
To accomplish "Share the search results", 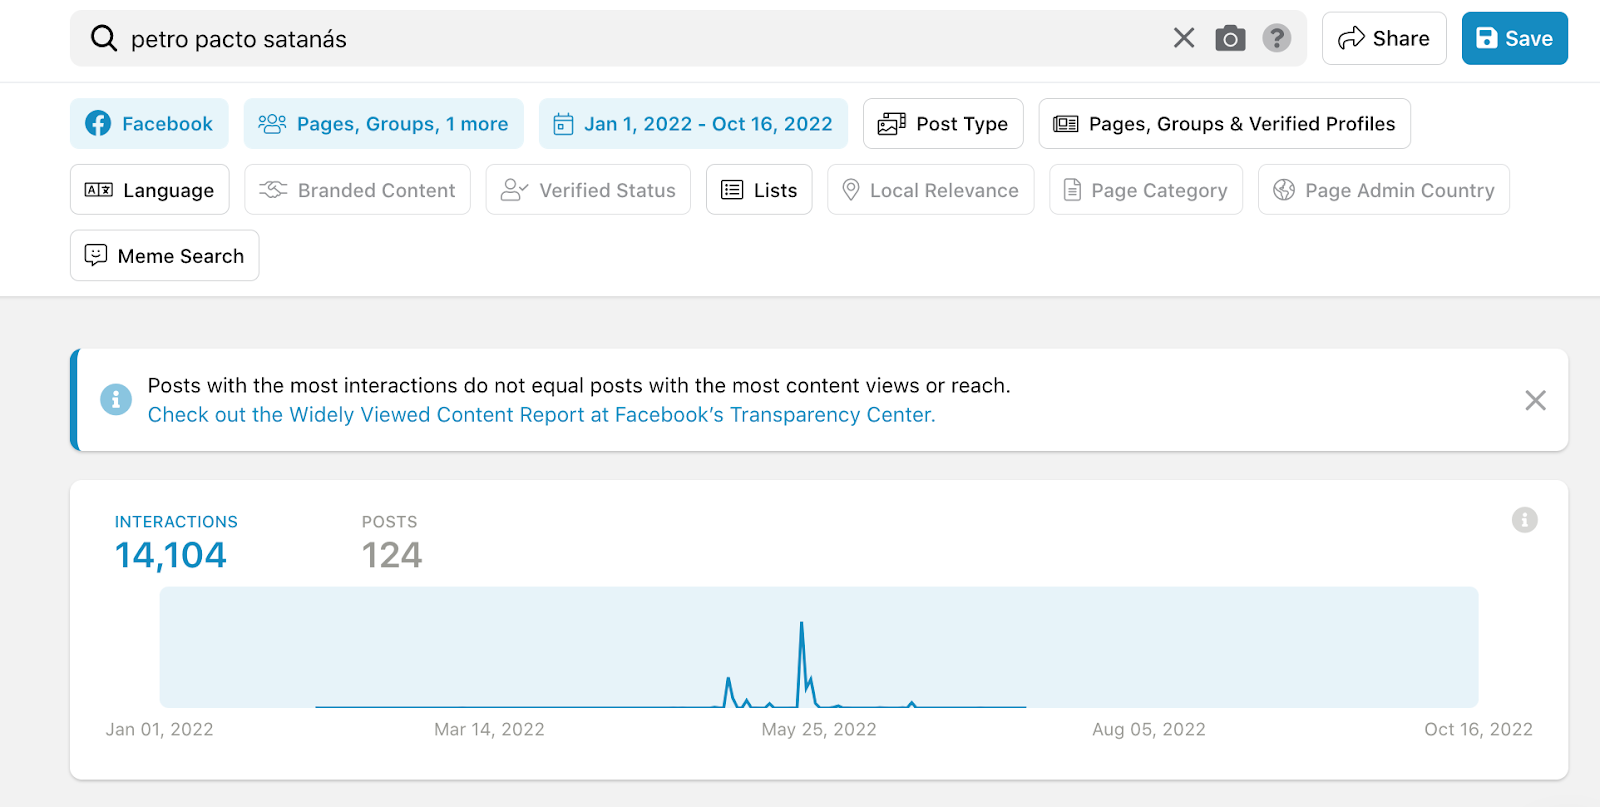I will 1384,38.
